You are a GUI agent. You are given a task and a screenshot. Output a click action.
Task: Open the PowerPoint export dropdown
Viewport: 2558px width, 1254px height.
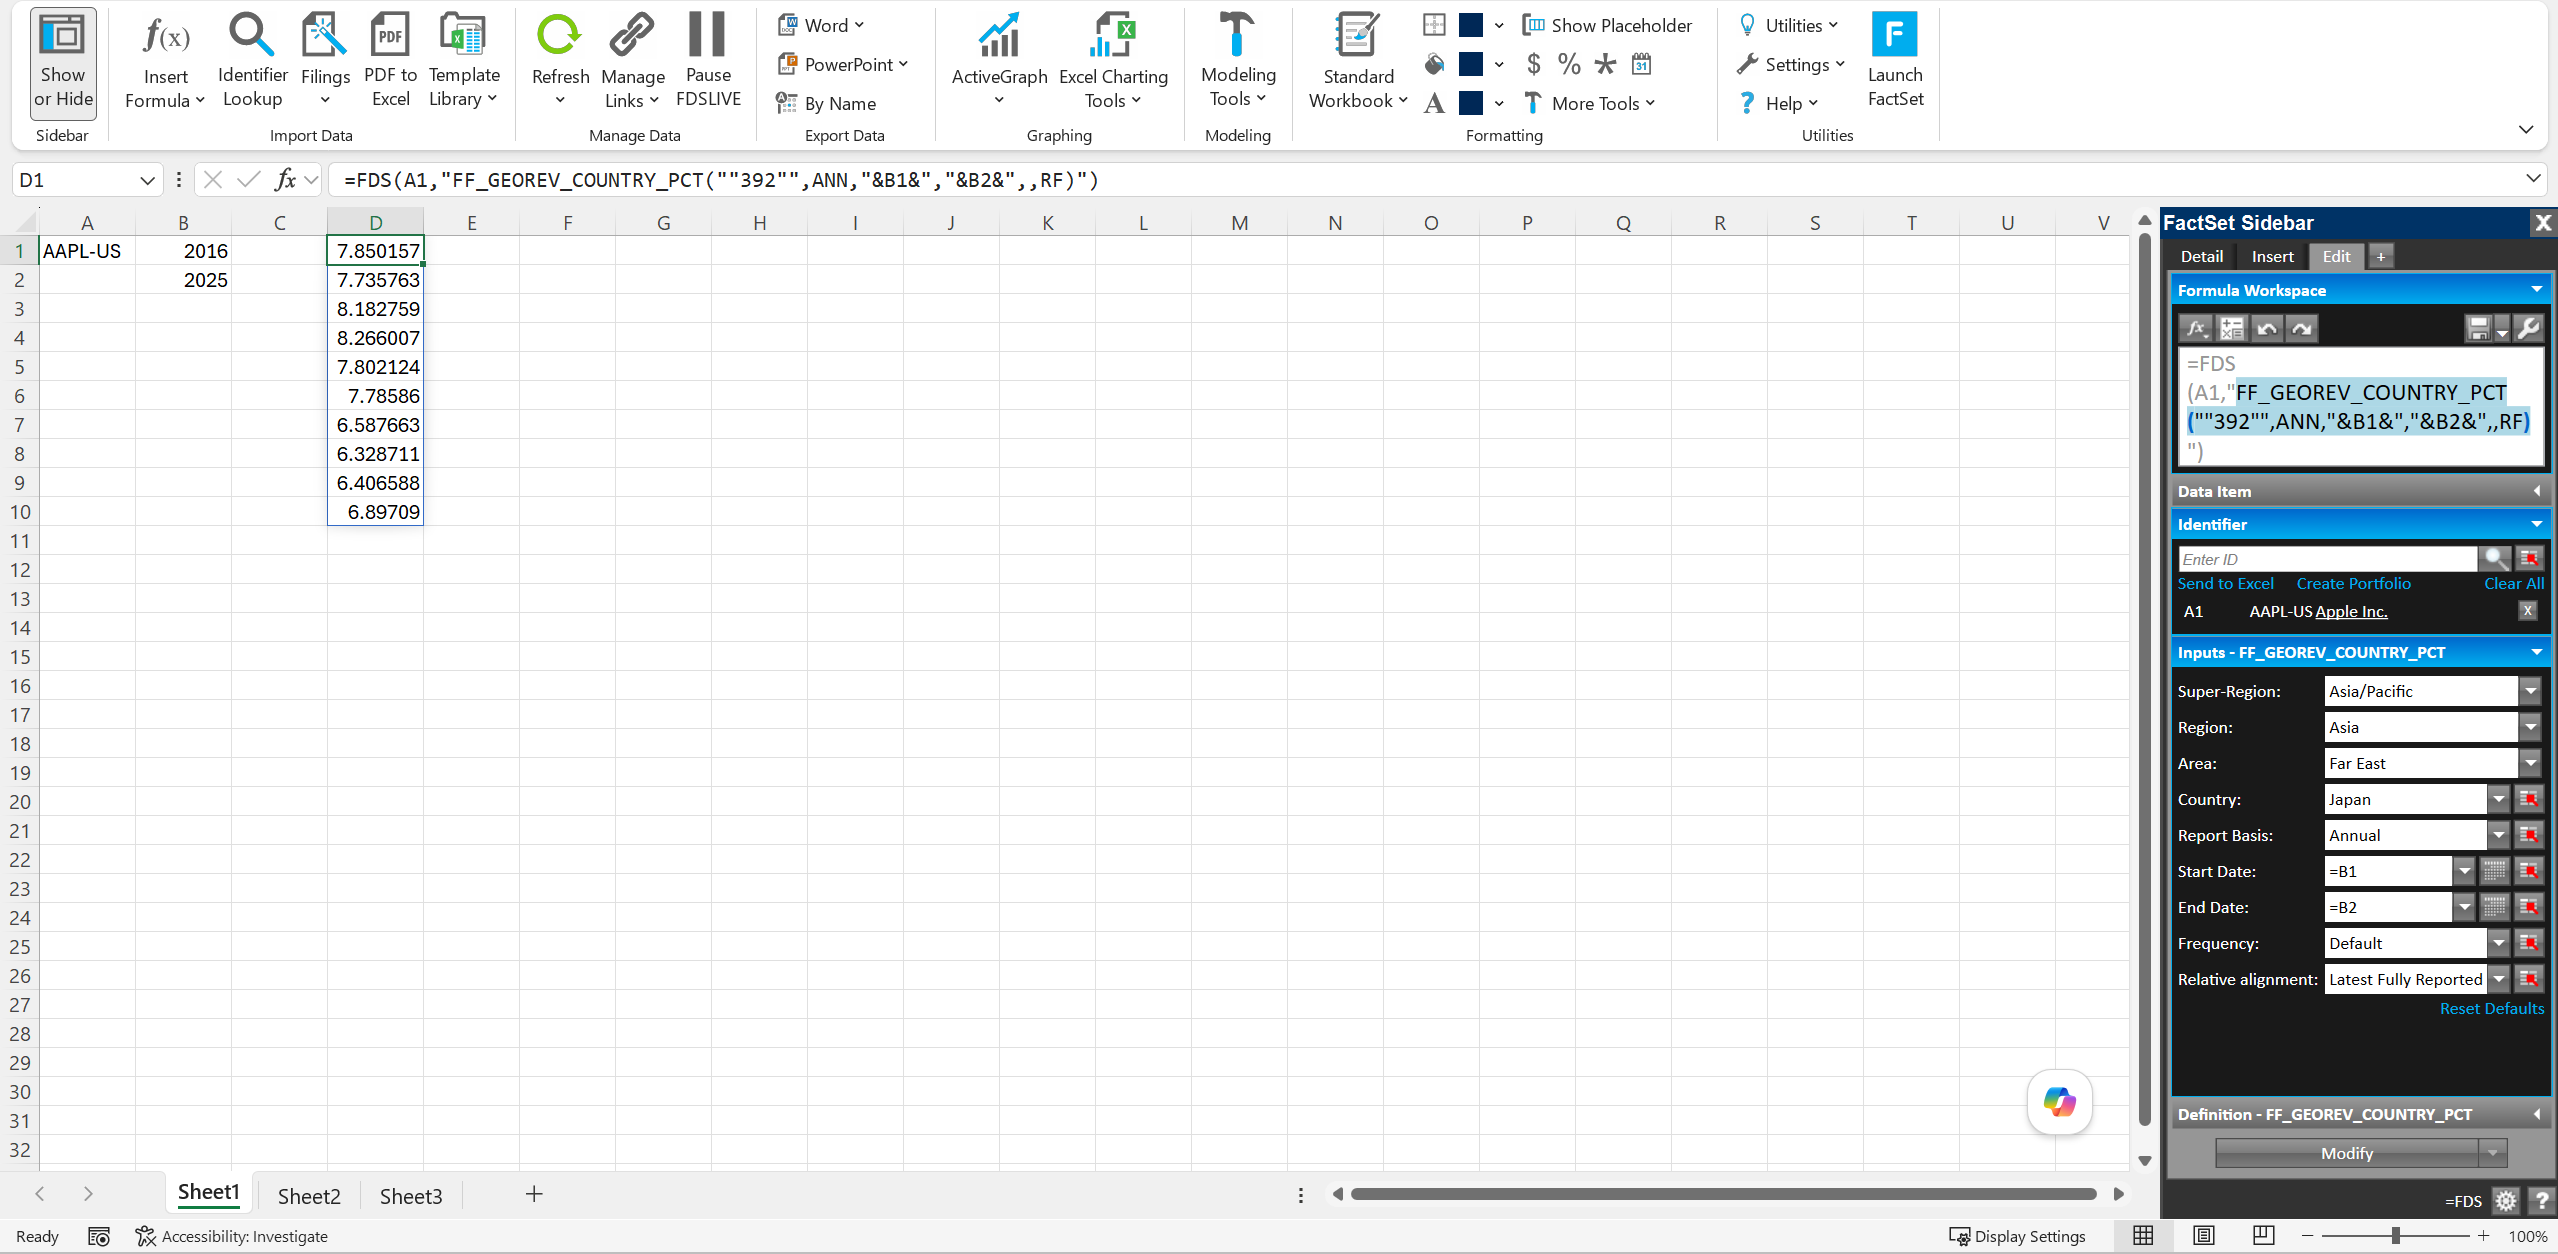[x=843, y=65]
